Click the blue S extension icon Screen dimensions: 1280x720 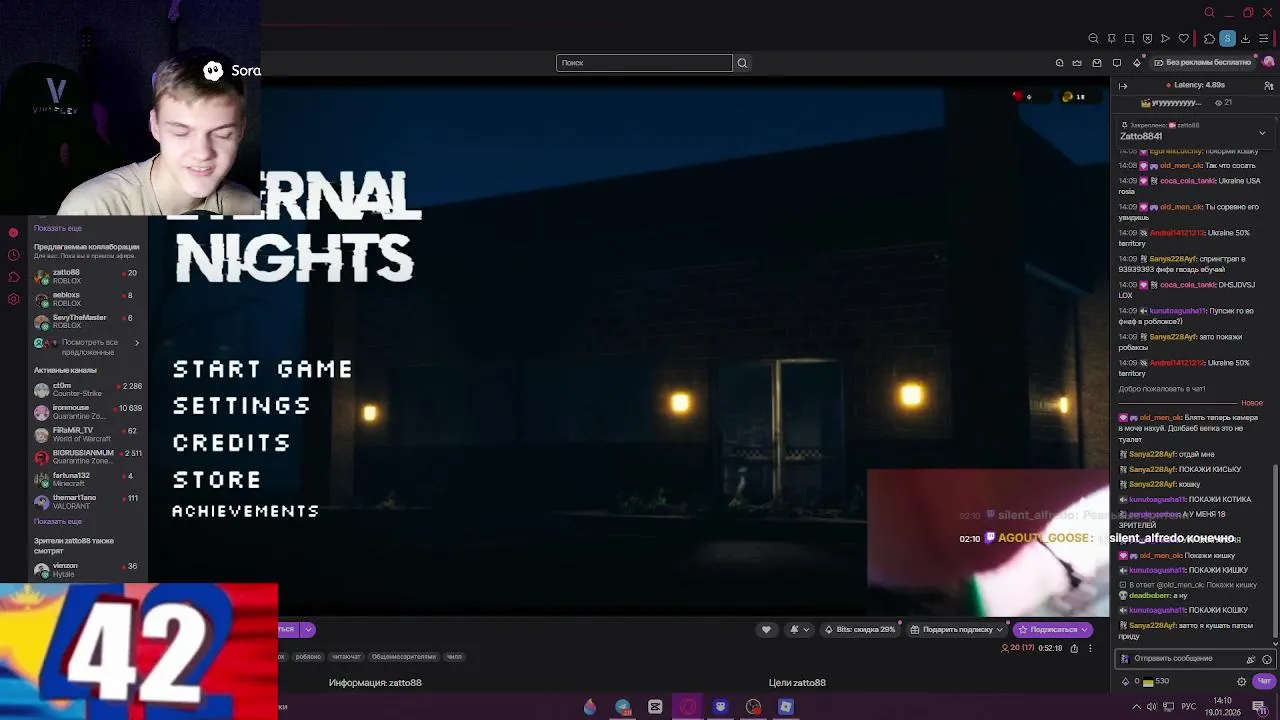[x=1227, y=39]
